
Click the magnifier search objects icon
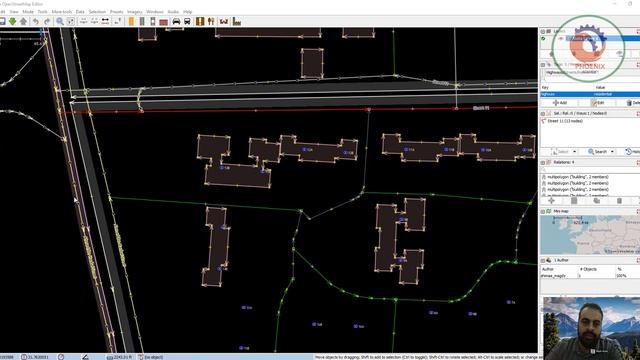(60, 21)
